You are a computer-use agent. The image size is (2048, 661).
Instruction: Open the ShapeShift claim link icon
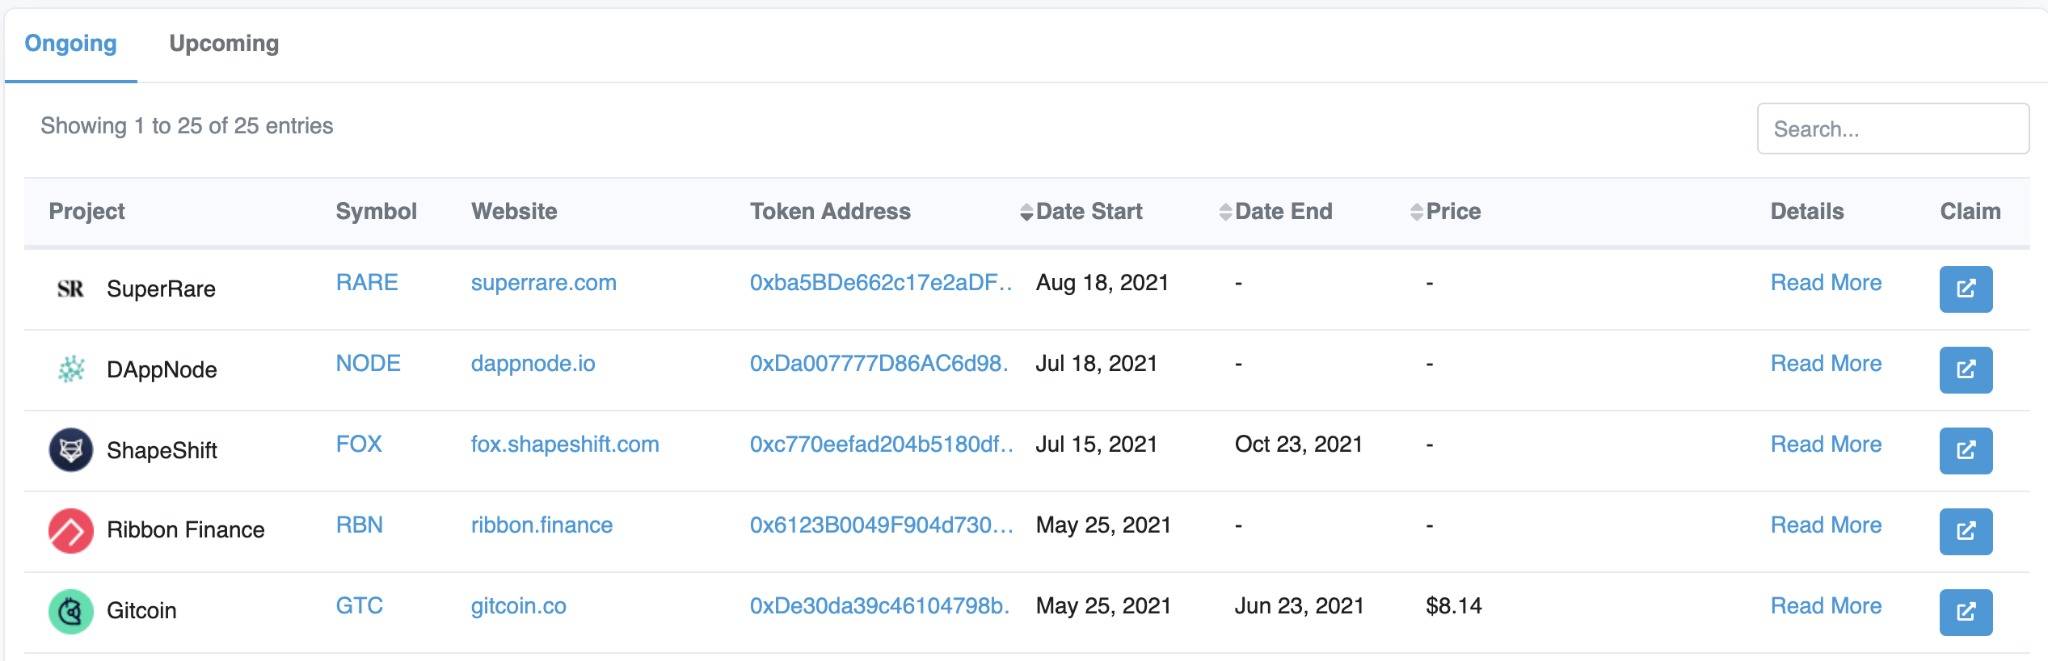coord(1965,450)
